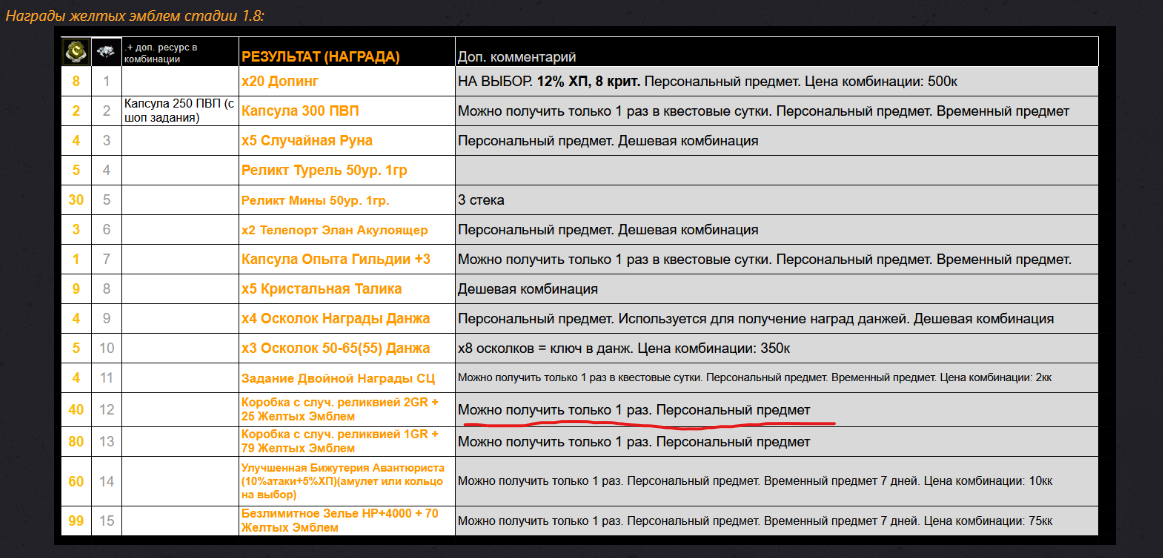The width and height of the screenshot is (1163, 558).
Task: Open the 'x5 Случайная Руна' reward
Action: (306, 141)
